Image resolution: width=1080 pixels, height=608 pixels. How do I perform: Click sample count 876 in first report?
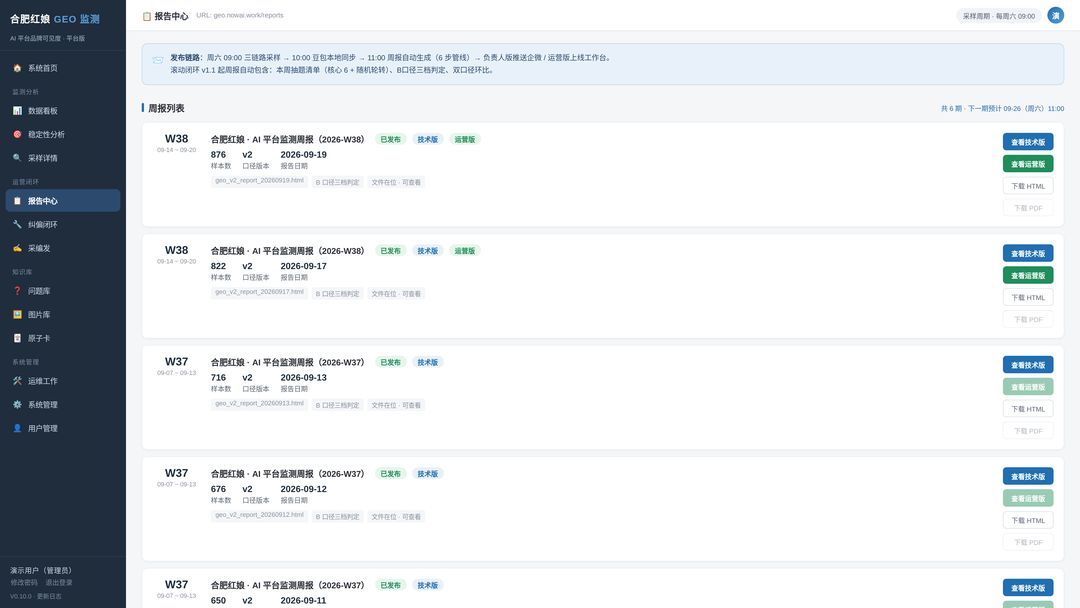[x=218, y=155]
